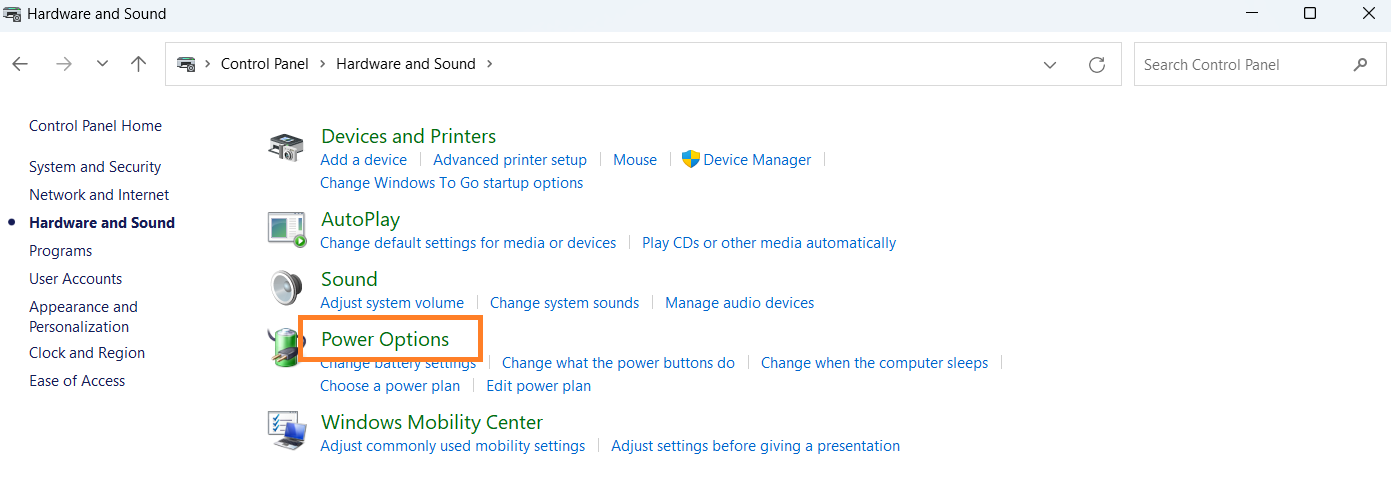
Task: Select Network and Internet in sidebar
Action: coord(99,195)
